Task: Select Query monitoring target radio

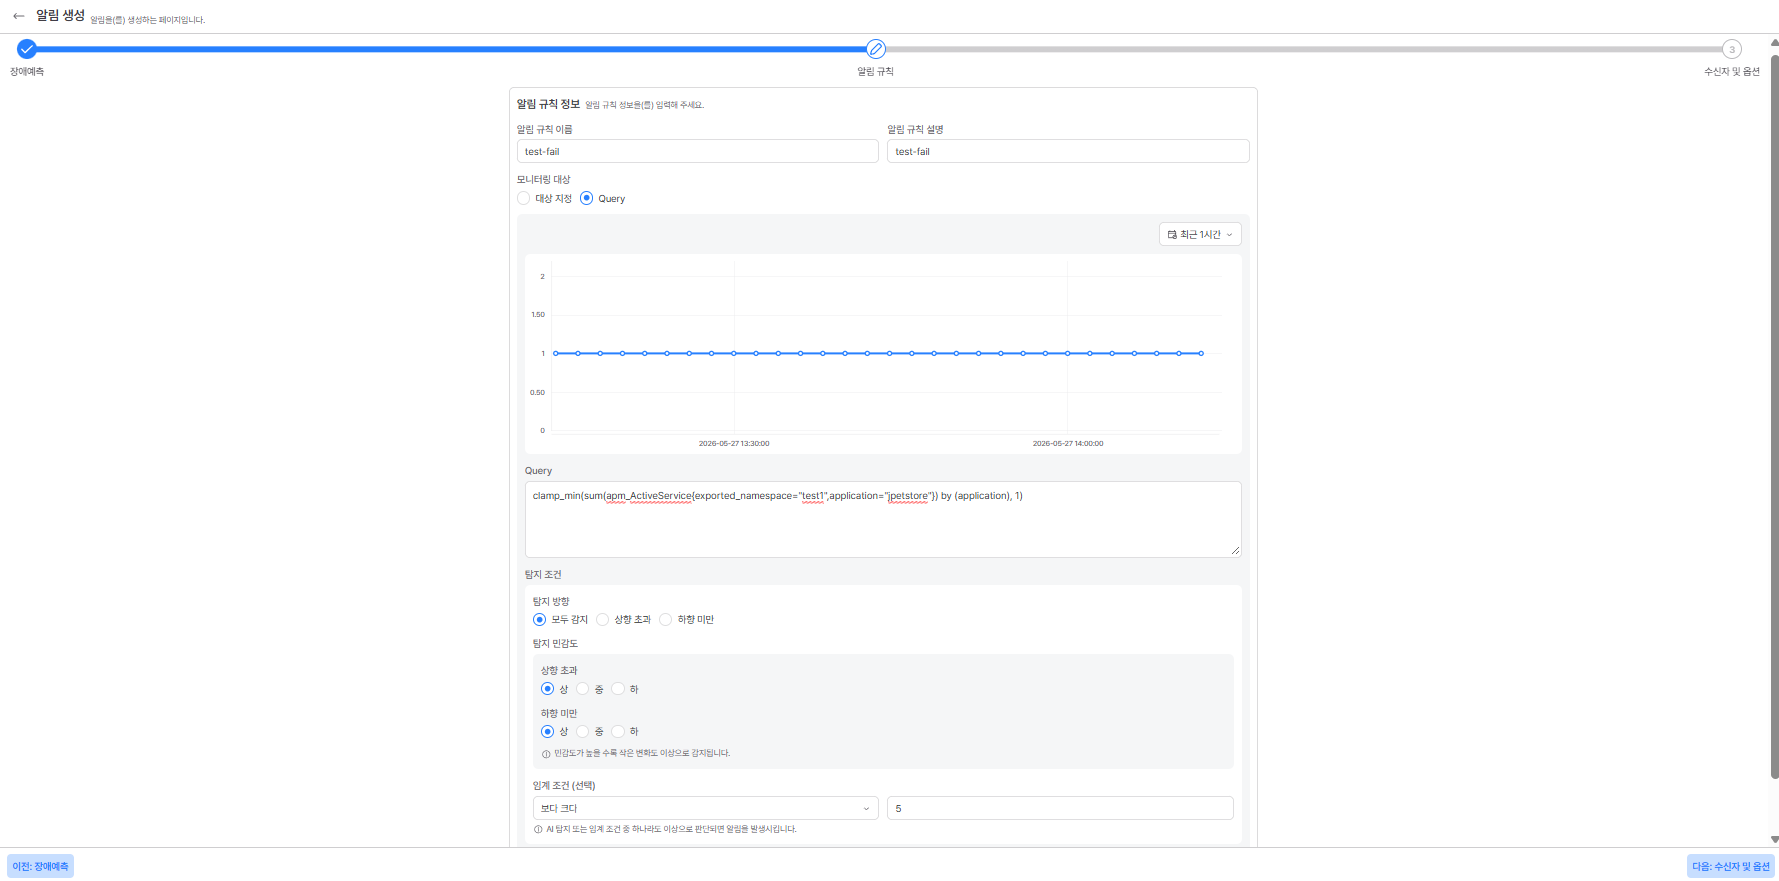Action: [587, 198]
